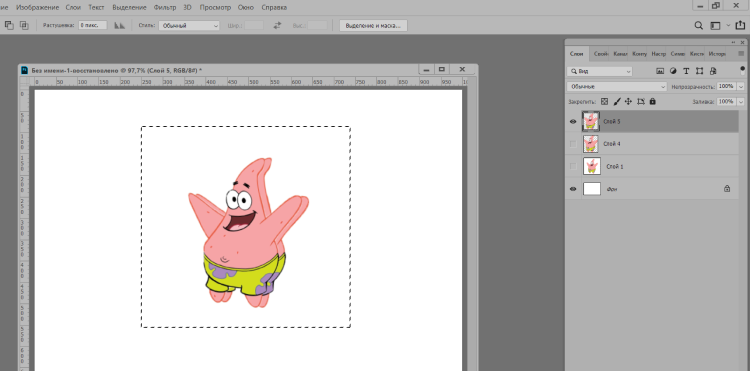750x371 pixels.
Task: Open the 3D menu
Action: (x=188, y=8)
